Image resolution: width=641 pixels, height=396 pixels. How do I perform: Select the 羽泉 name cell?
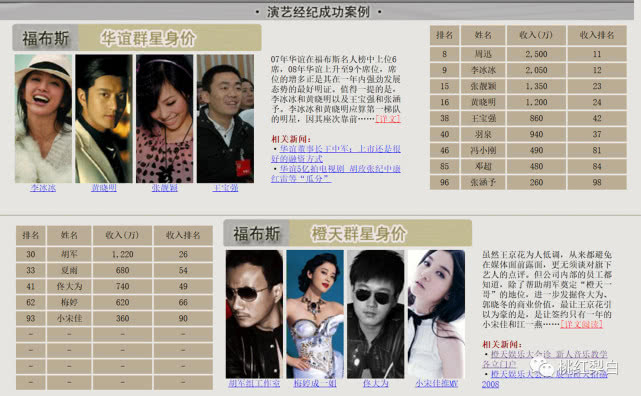coord(483,134)
